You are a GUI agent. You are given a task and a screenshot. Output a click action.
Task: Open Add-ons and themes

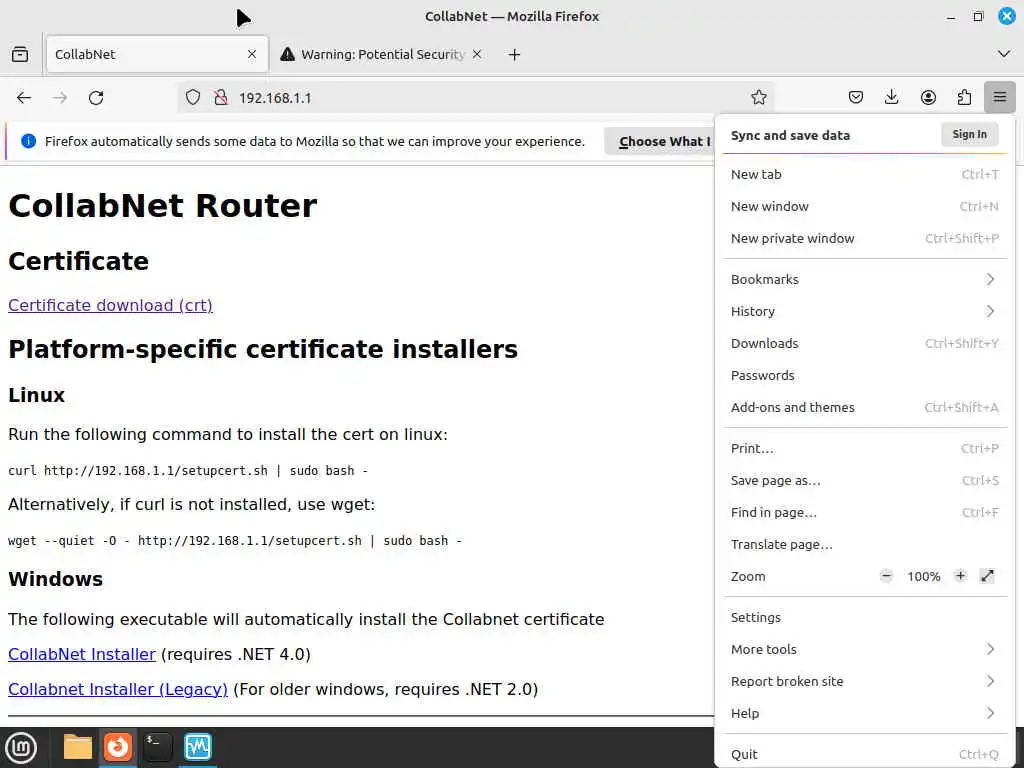pos(865,408)
